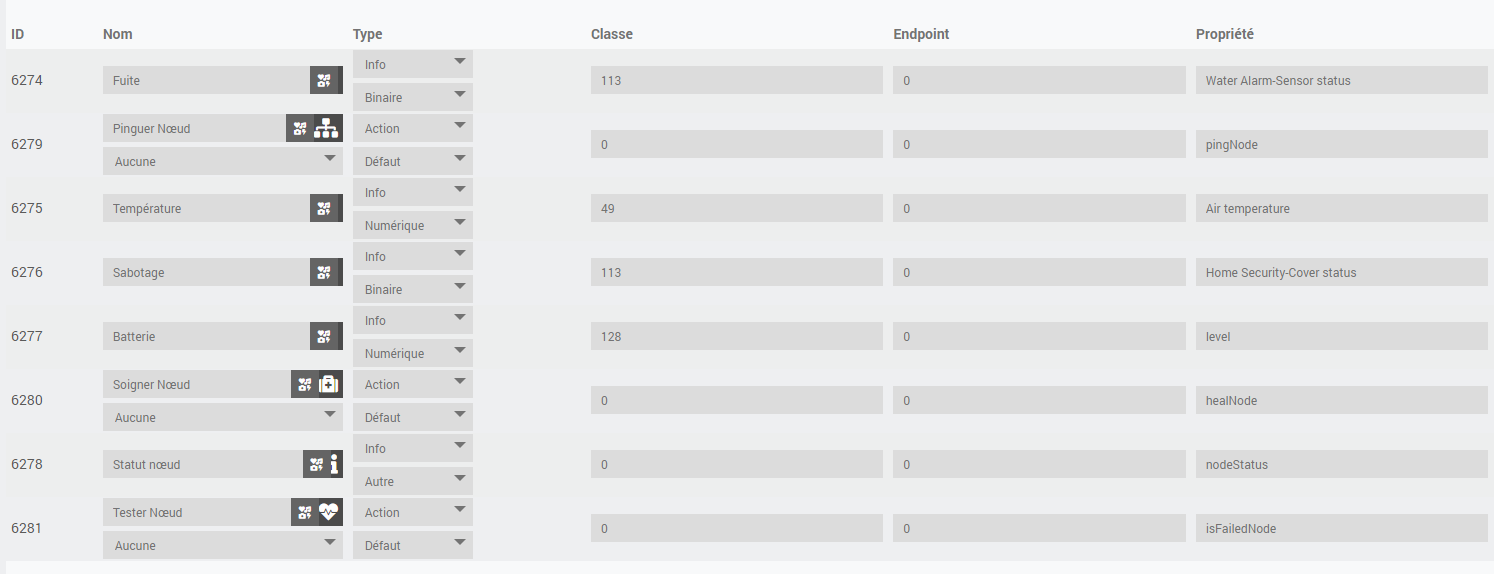Open icon chooser for Pinguer Nœud command

coord(300,128)
